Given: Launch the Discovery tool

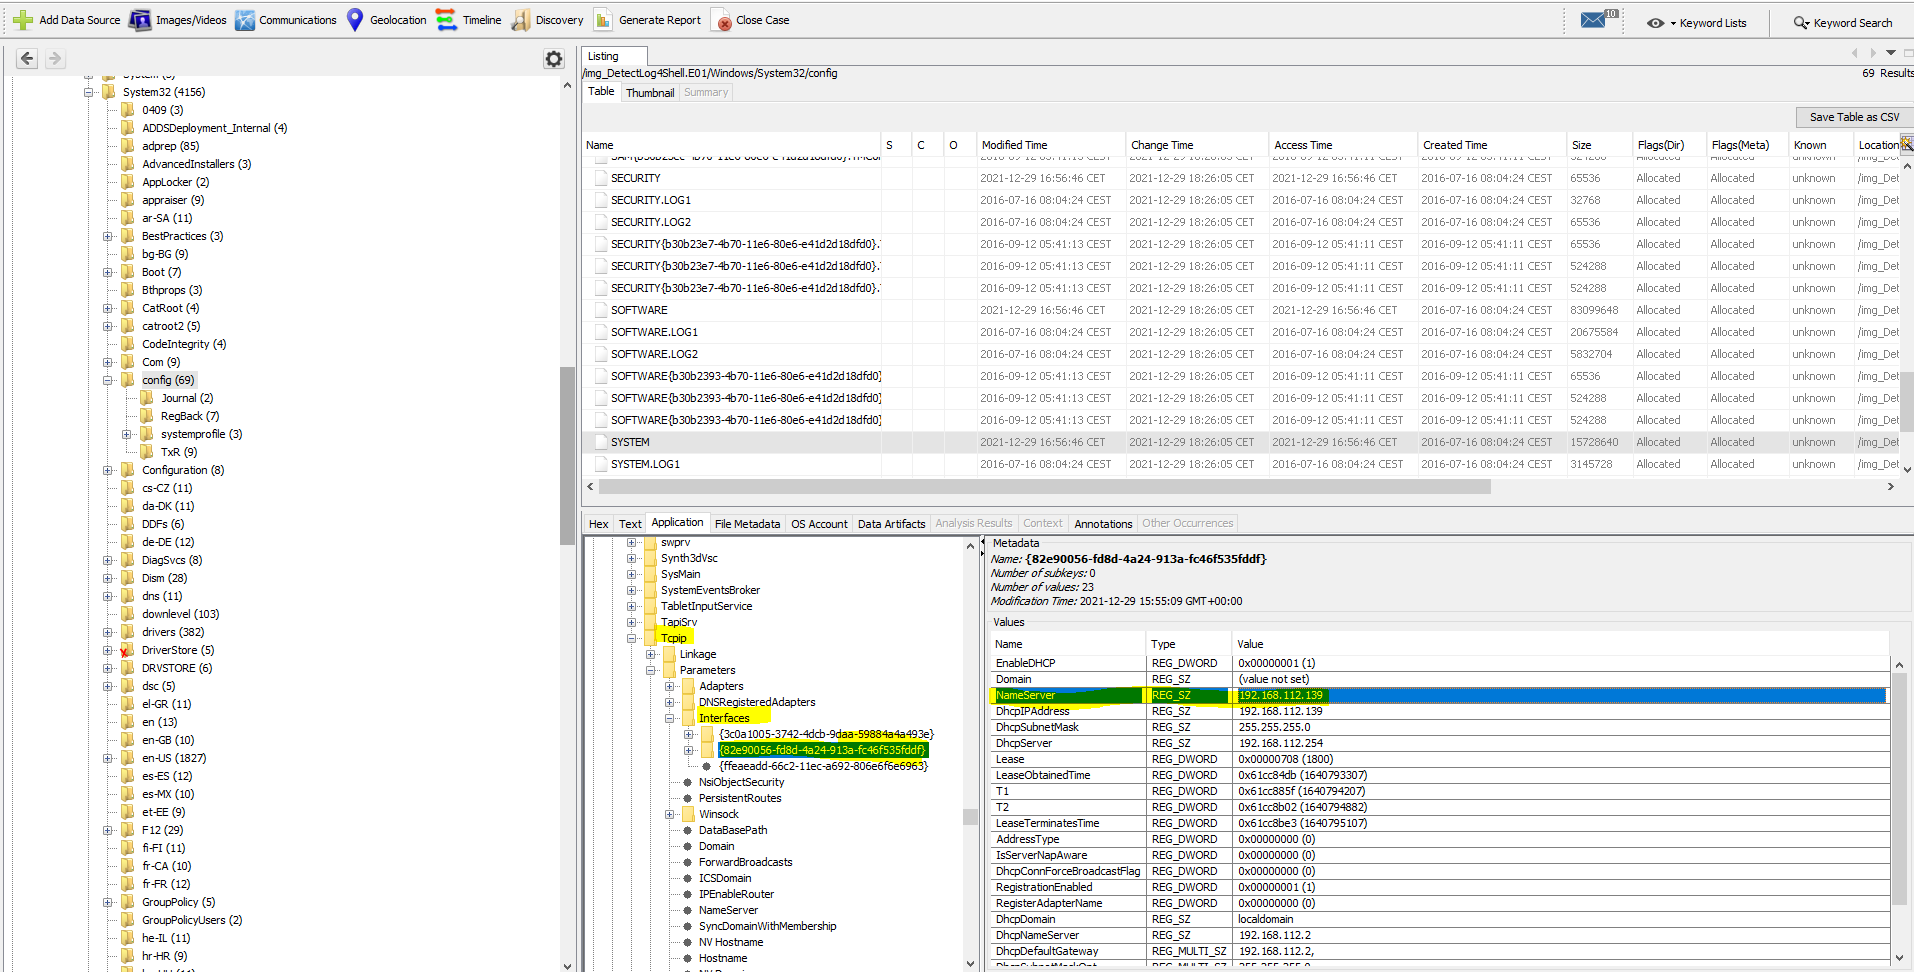Looking at the screenshot, I should point(547,20).
